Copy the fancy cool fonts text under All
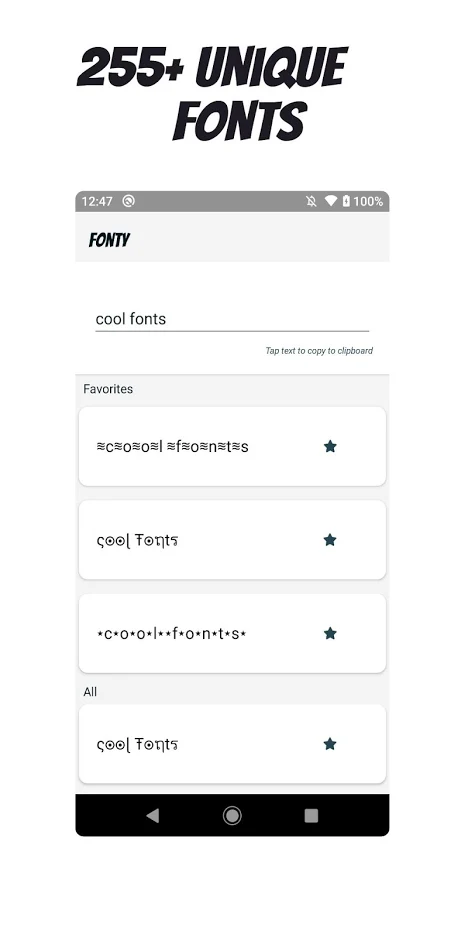This screenshot has height=937, width=468. (x=137, y=745)
